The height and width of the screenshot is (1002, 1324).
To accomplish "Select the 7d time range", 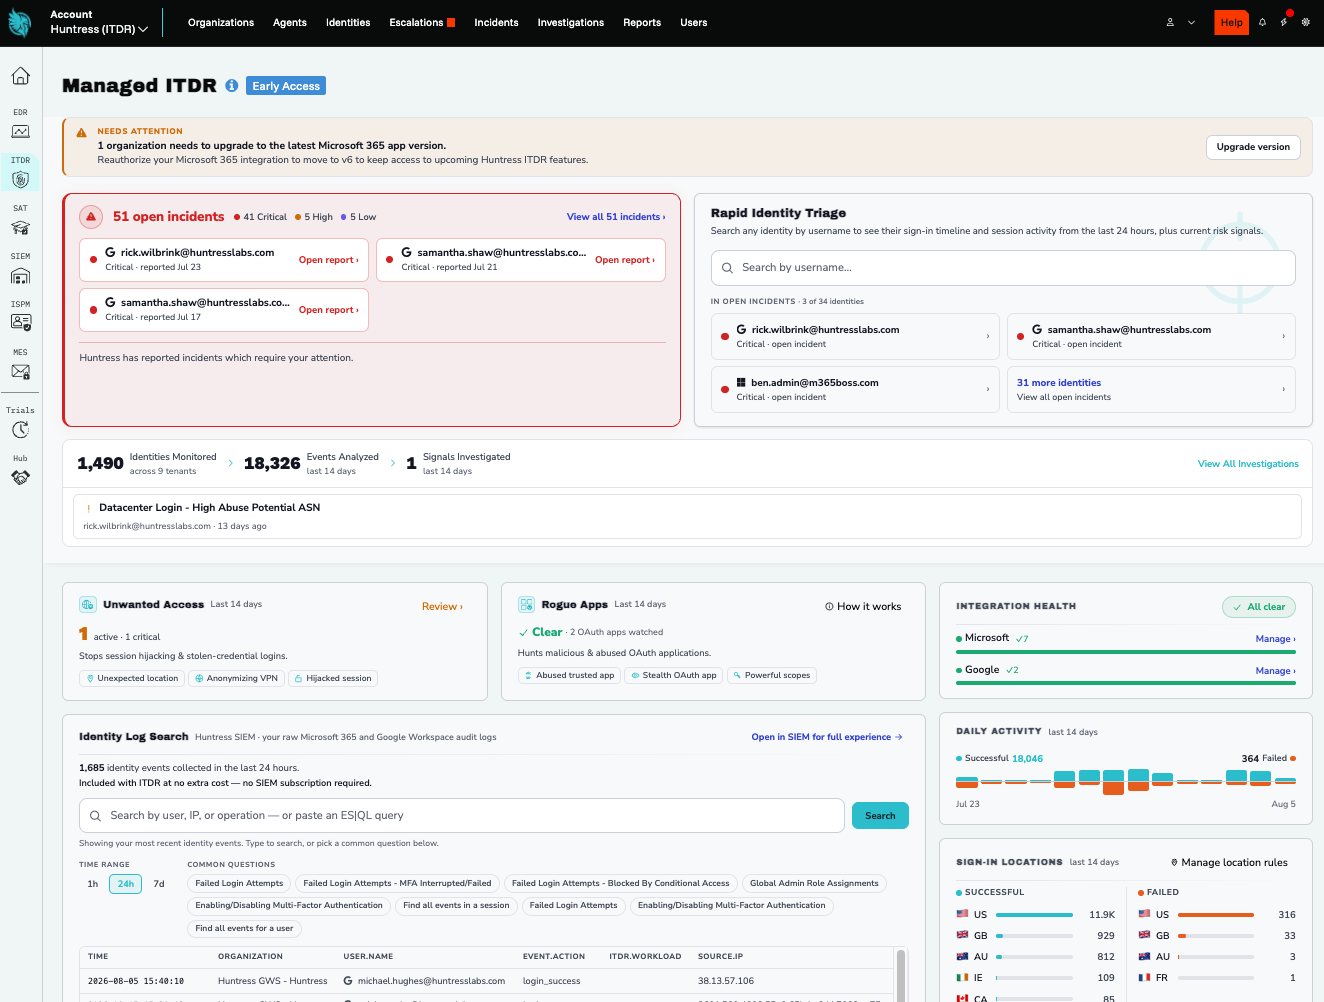I will (x=159, y=884).
